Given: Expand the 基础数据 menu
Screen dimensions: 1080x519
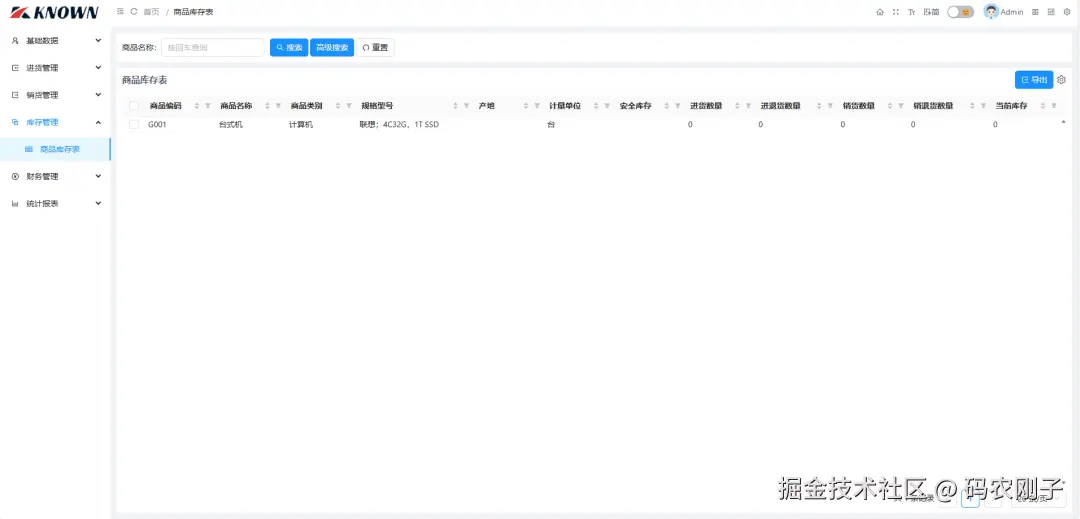Looking at the screenshot, I should coord(55,41).
